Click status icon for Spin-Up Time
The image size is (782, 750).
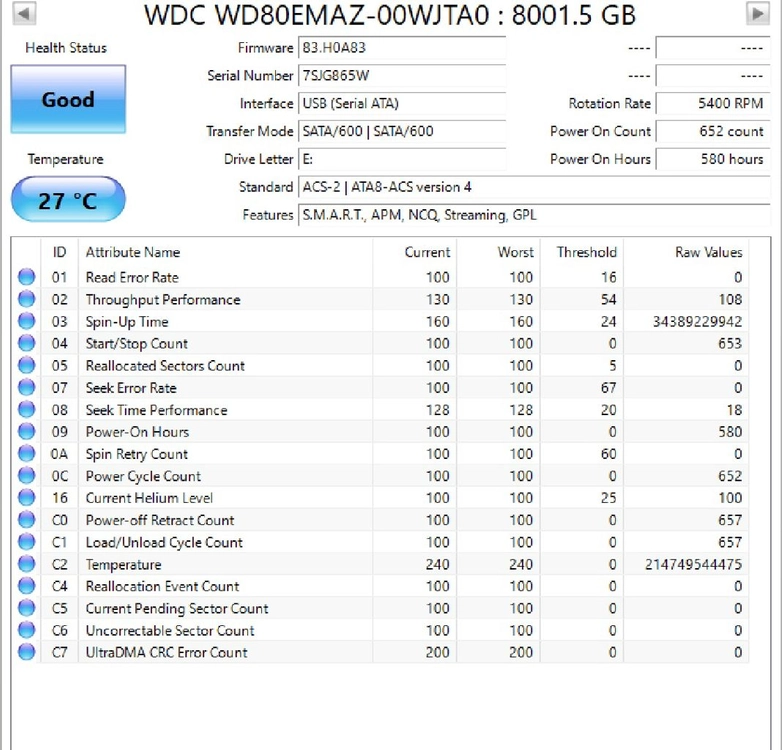(x=26, y=321)
